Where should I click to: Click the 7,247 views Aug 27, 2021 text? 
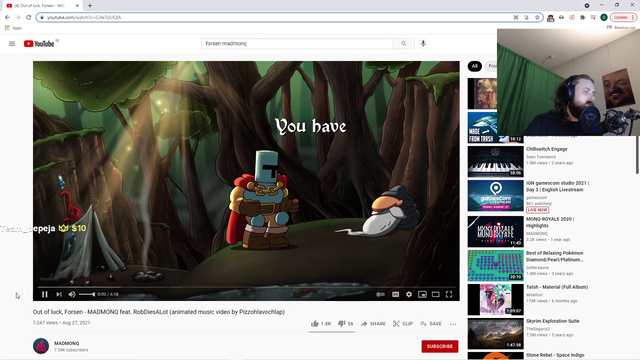tap(62, 322)
